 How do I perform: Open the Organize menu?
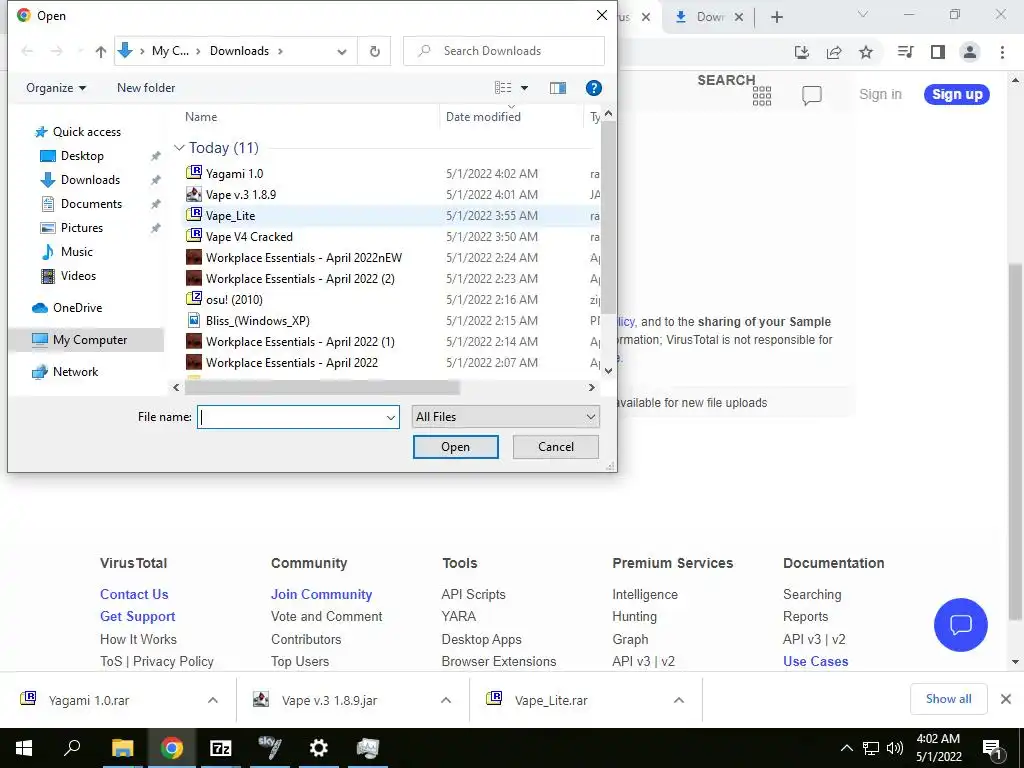[56, 88]
